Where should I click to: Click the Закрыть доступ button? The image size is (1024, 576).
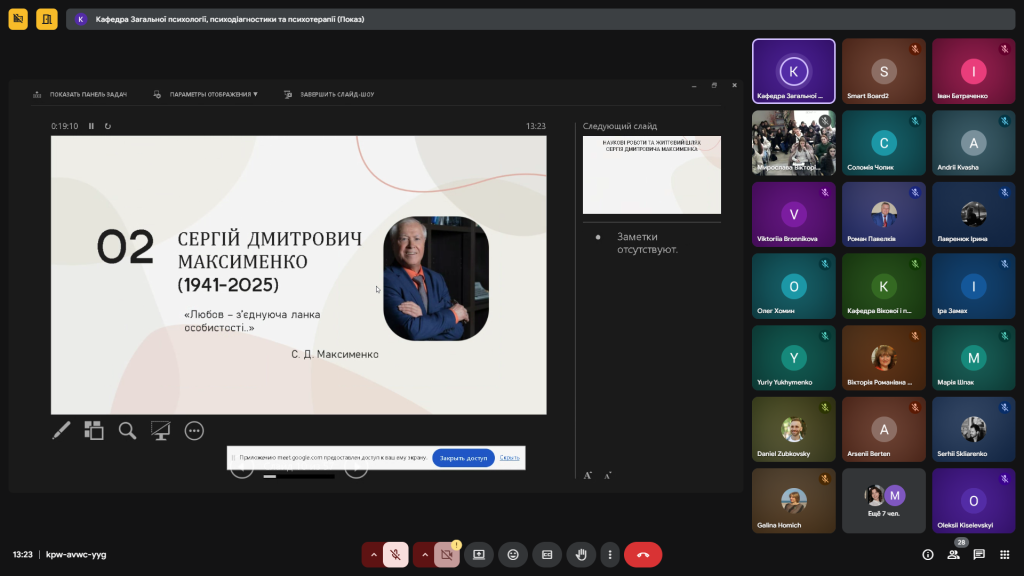point(463,458)
